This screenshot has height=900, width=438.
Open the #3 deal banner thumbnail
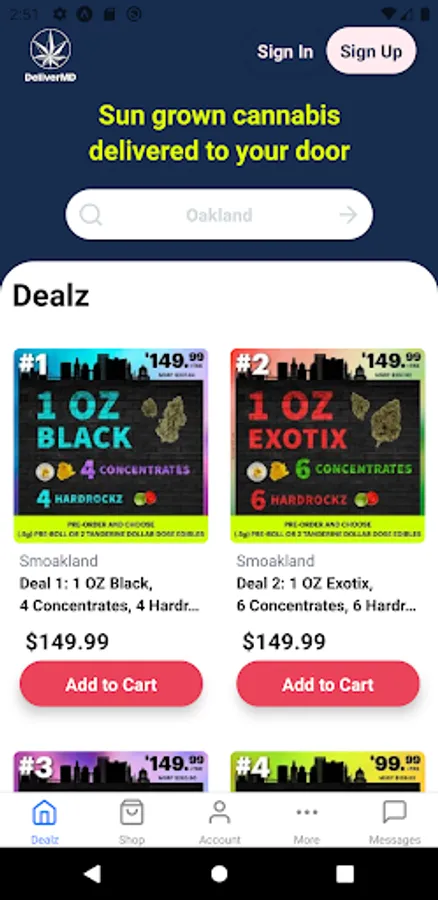(111, 772)
